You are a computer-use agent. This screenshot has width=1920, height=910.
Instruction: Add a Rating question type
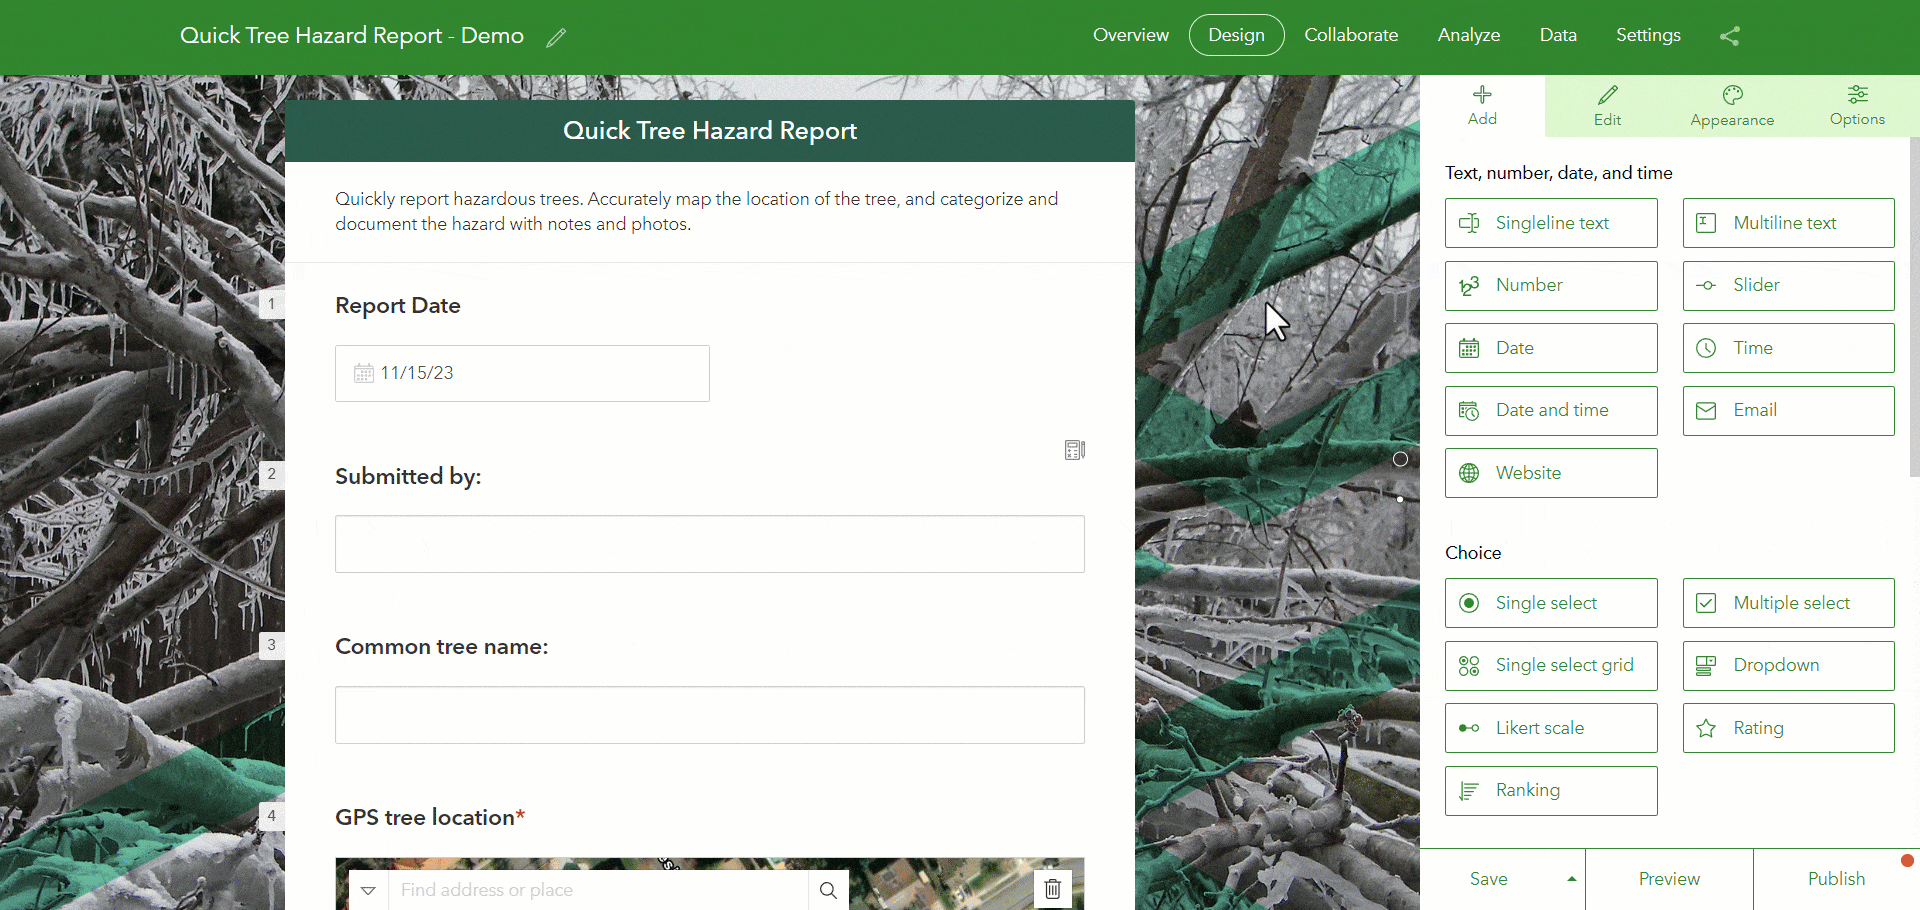coord(1788,727)
